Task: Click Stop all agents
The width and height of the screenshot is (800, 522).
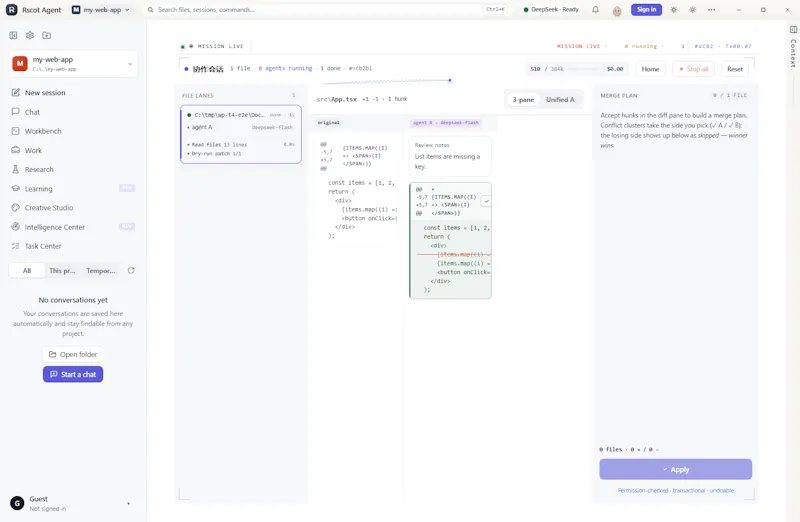Action: [693, 69]
